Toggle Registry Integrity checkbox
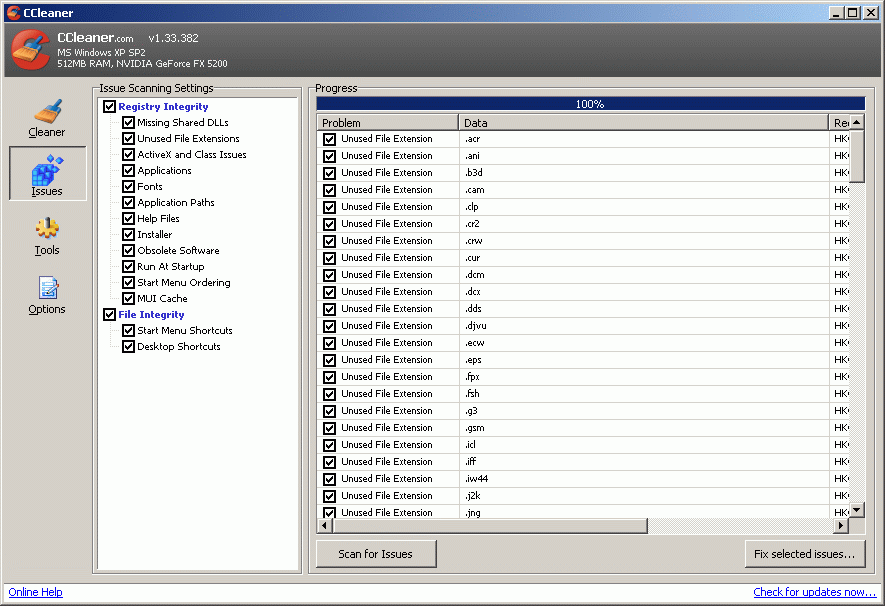Screen dimensions: 885x606 109,107
